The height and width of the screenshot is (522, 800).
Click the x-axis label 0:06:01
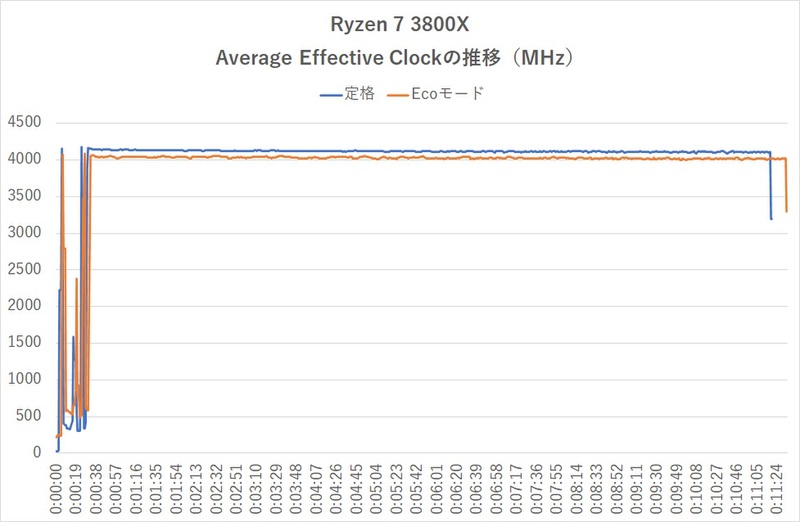point(436,489)
